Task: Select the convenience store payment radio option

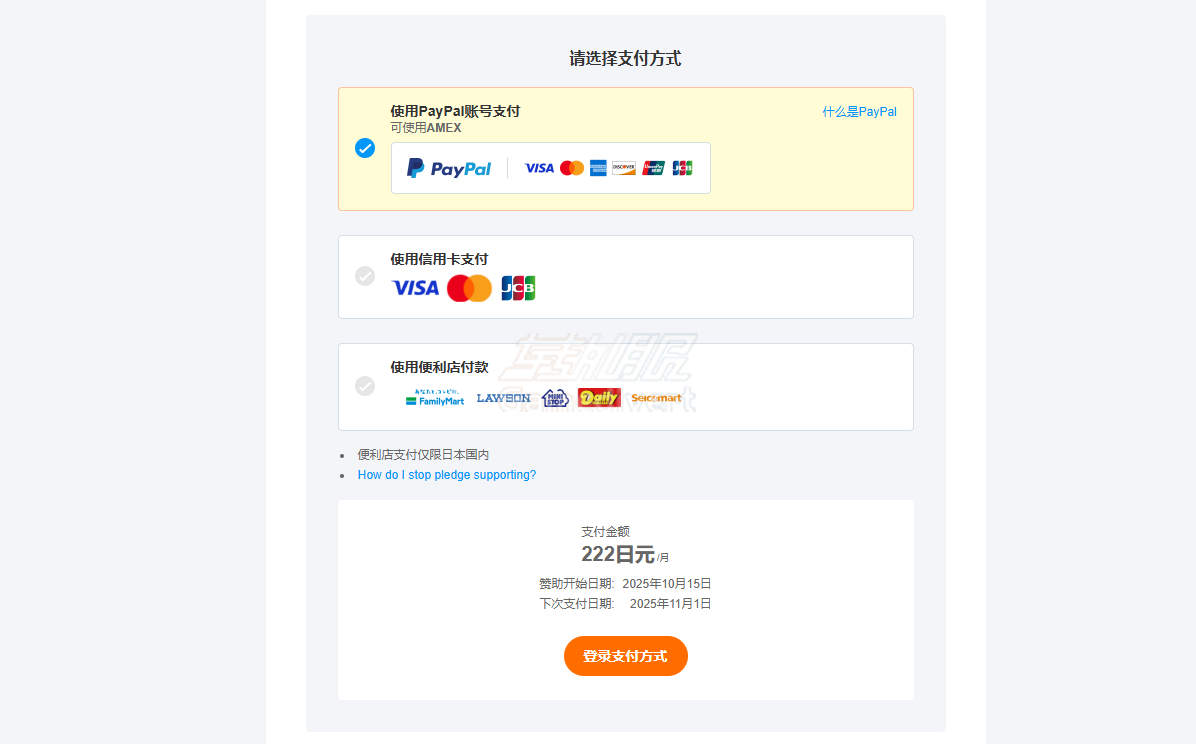Action: tap(365, 386)
